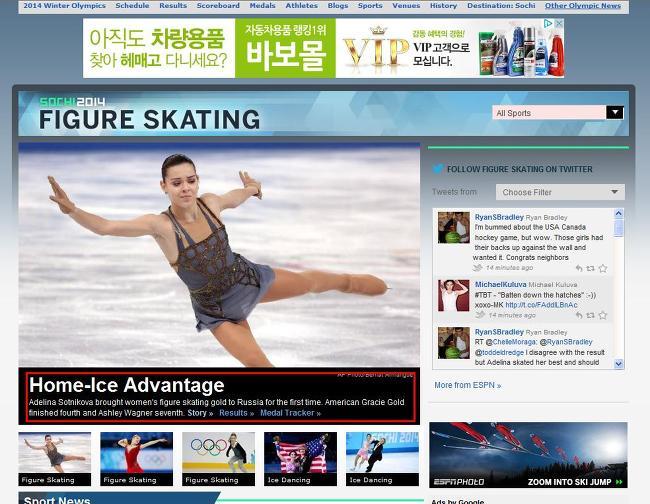Viewport: 650px width, 504px height.
Task: Select the Ice Dancing thumbnail with American flag
Action: (x=301, y=459)
